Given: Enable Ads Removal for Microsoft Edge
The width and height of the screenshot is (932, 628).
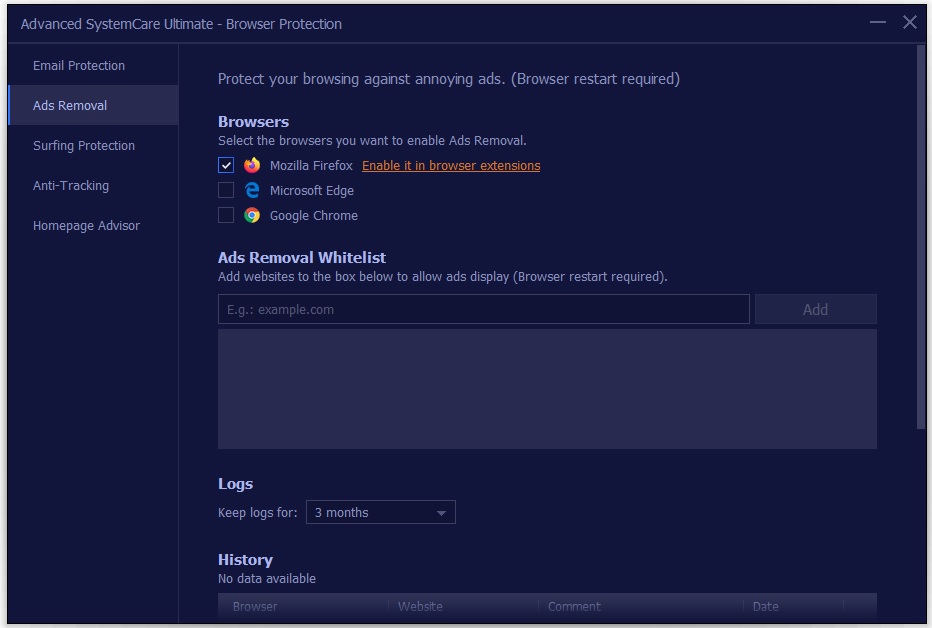Looking at the screenshot, I should pyautogui.click(x=226, y=191).
